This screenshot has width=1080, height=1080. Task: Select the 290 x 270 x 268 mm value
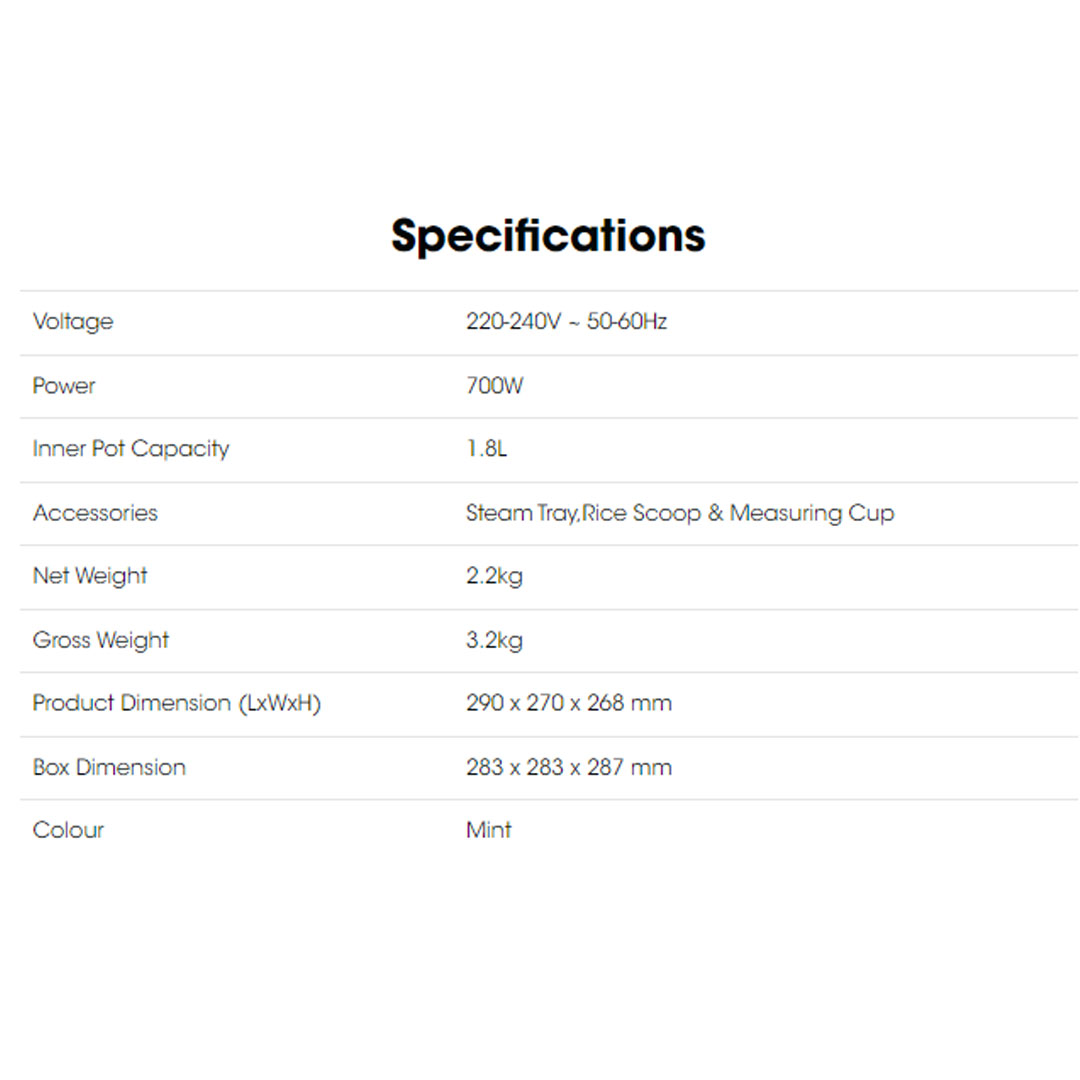(x=569, y=703)
